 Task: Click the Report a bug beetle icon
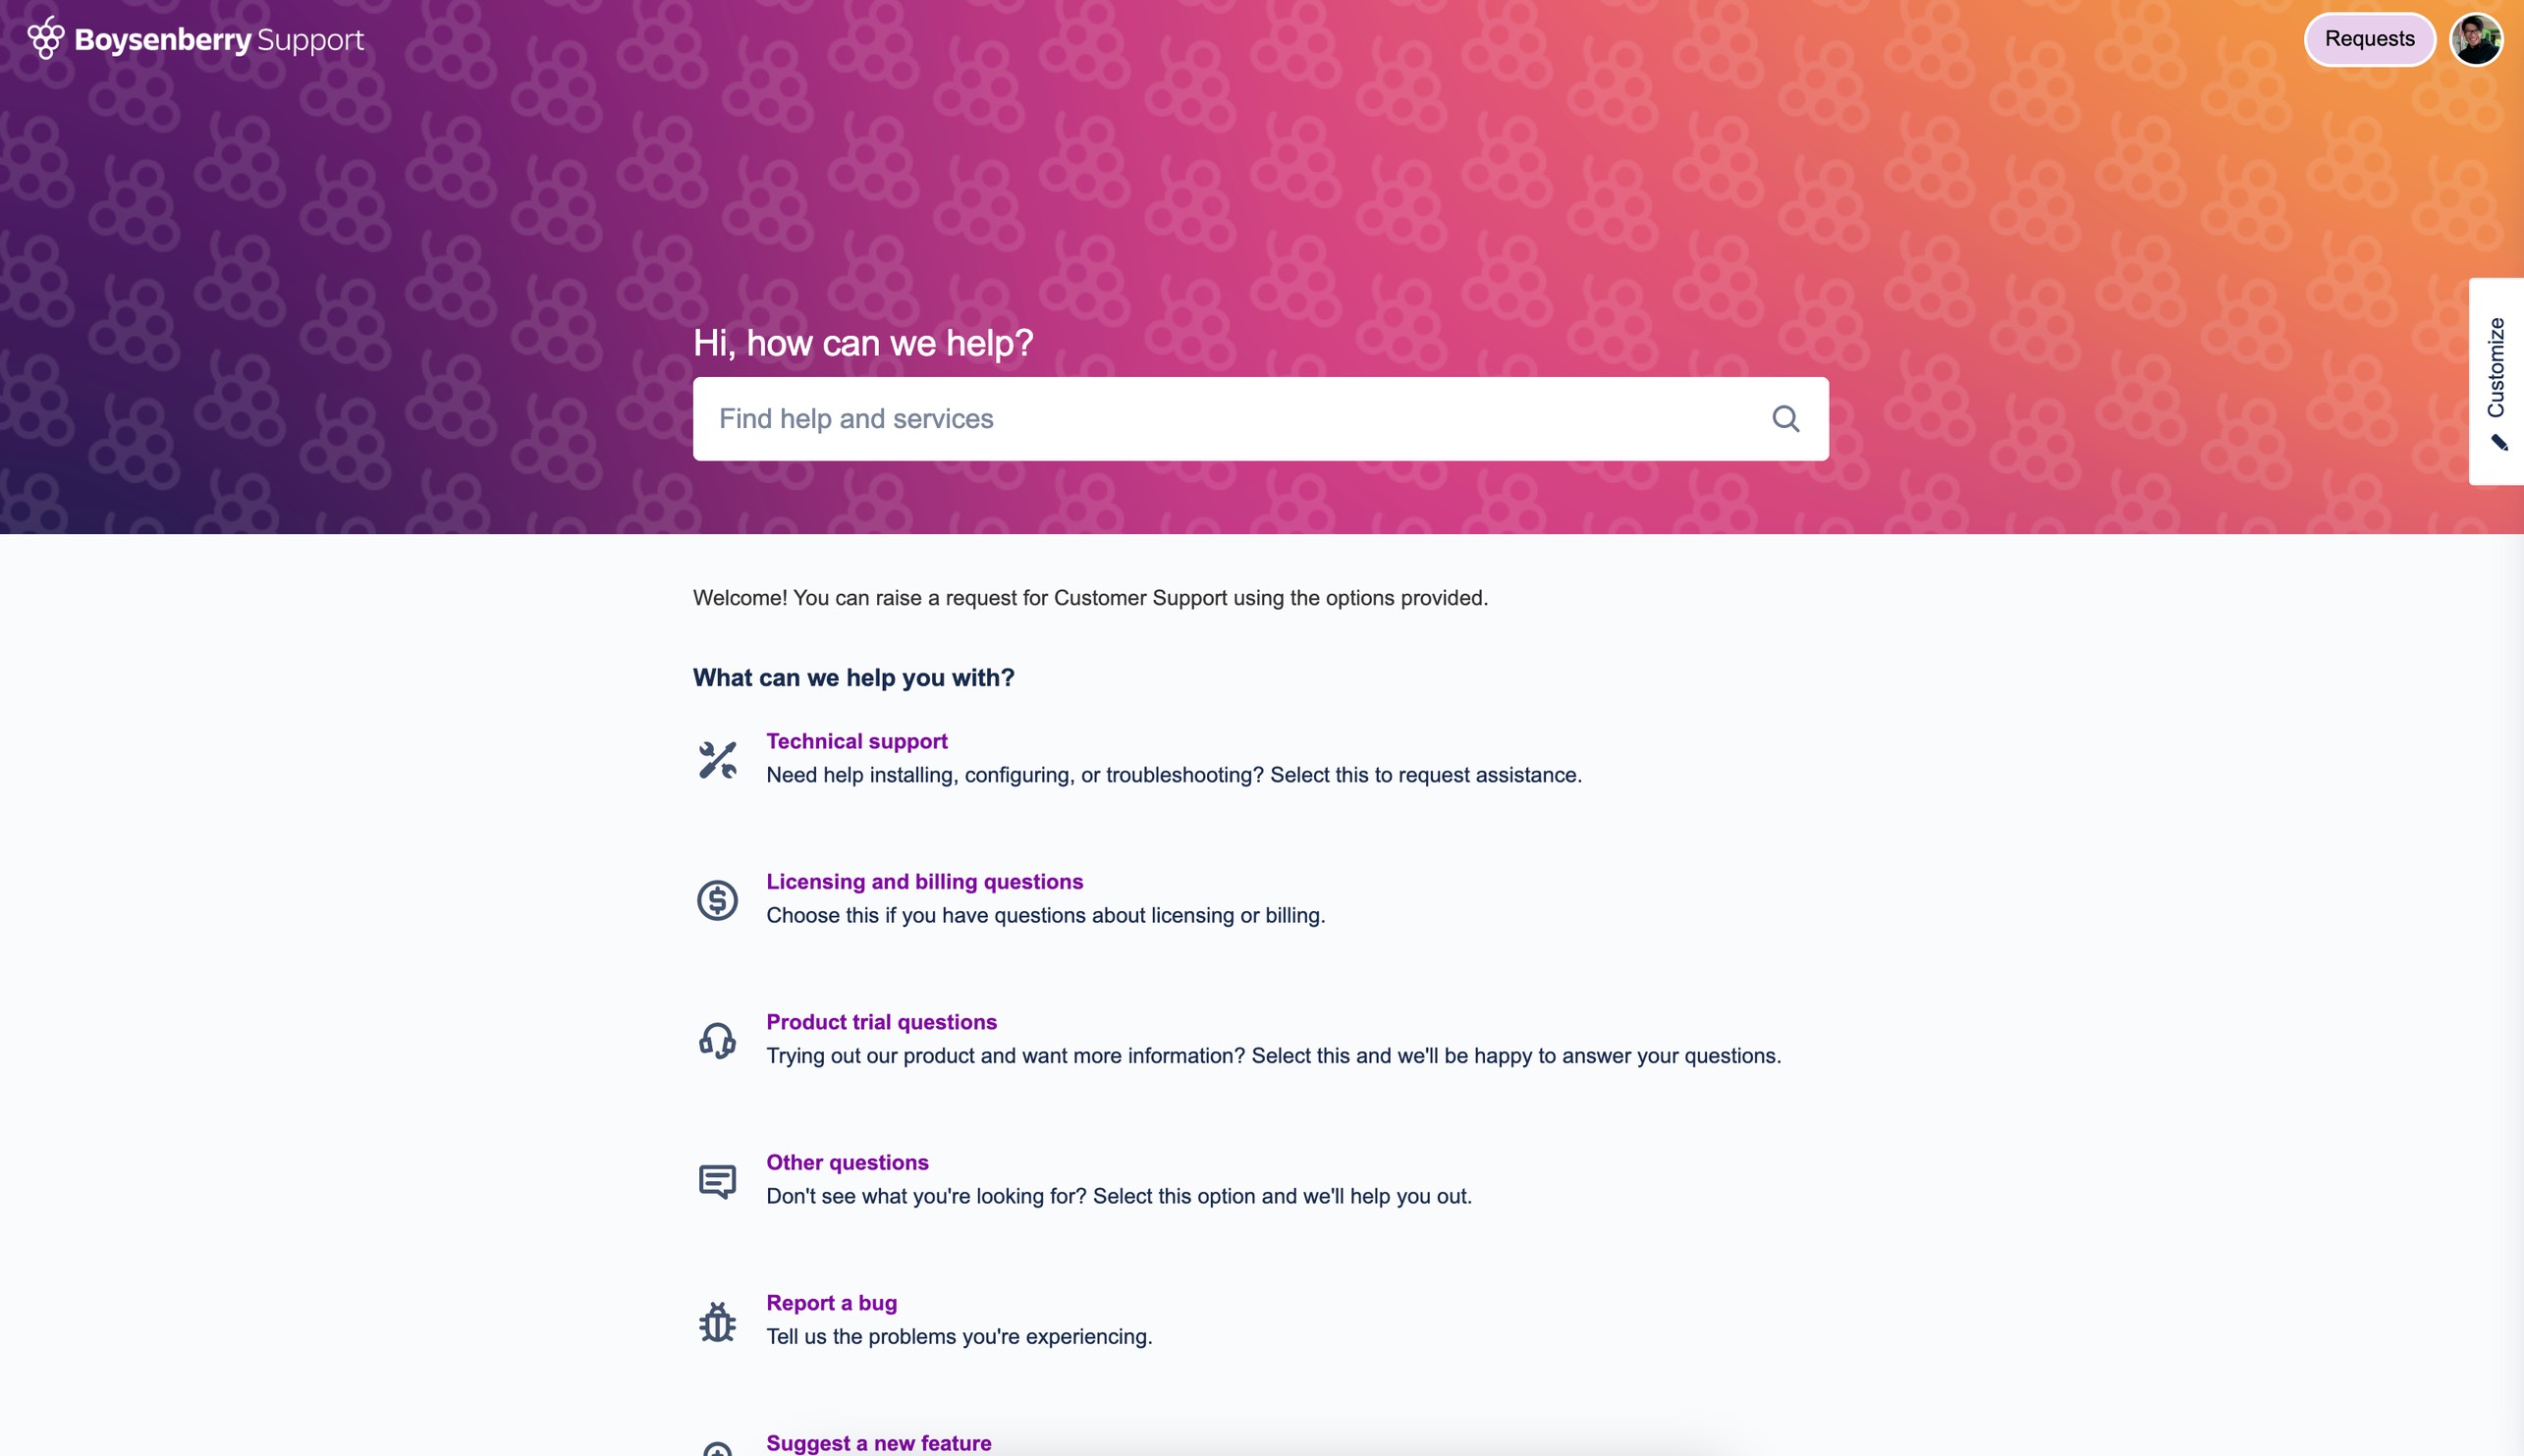click(716, 1320)
